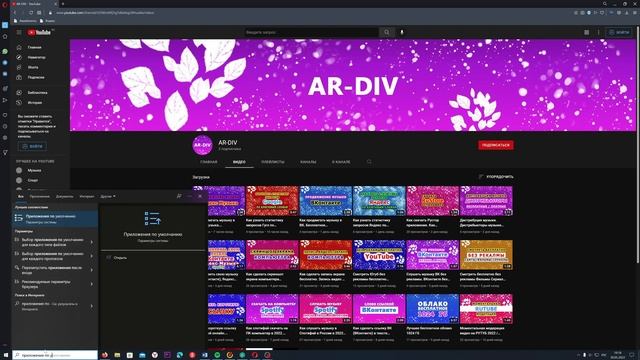This screenshot has height=360, width=640.
Task: Expand arrow for default apps by protocol
Action: pos(91,256)
